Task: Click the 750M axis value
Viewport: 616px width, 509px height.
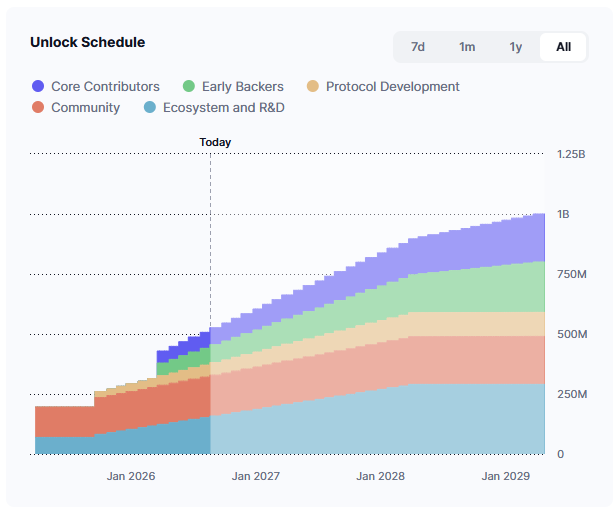Action: [x=572, y=275]
